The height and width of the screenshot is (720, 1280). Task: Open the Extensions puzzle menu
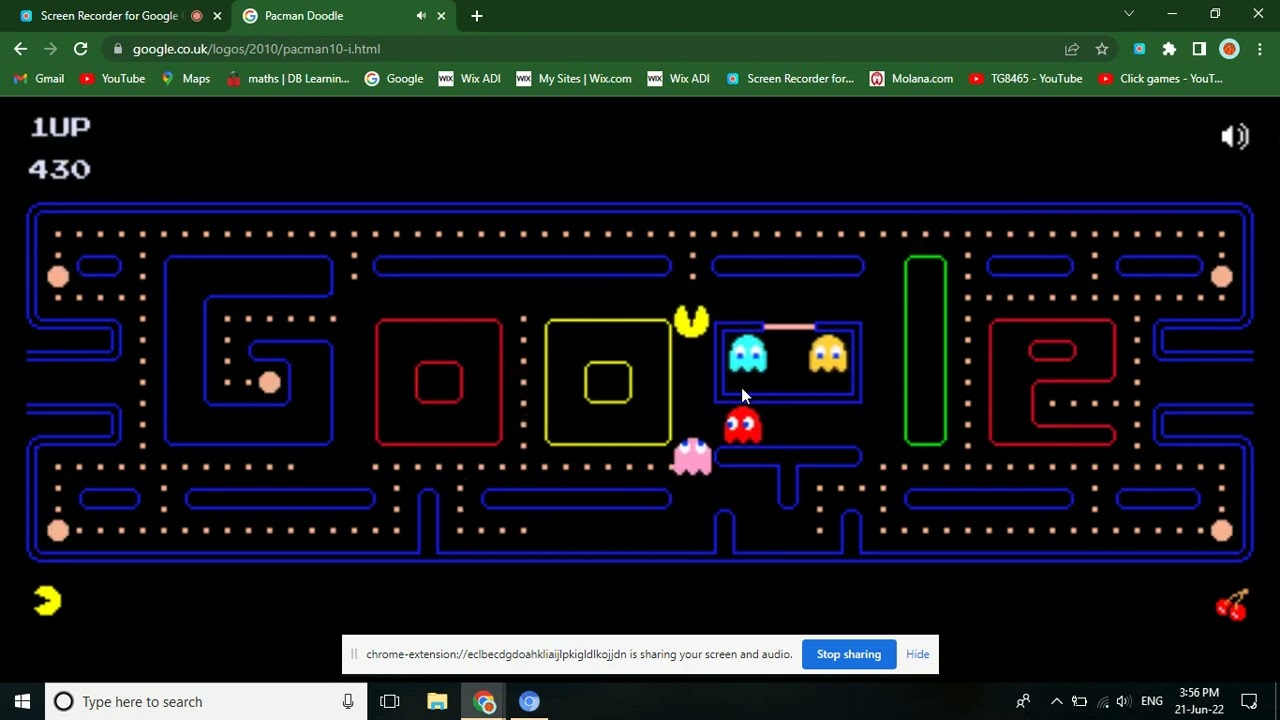pyautogui.click(x=1169, y=49)
